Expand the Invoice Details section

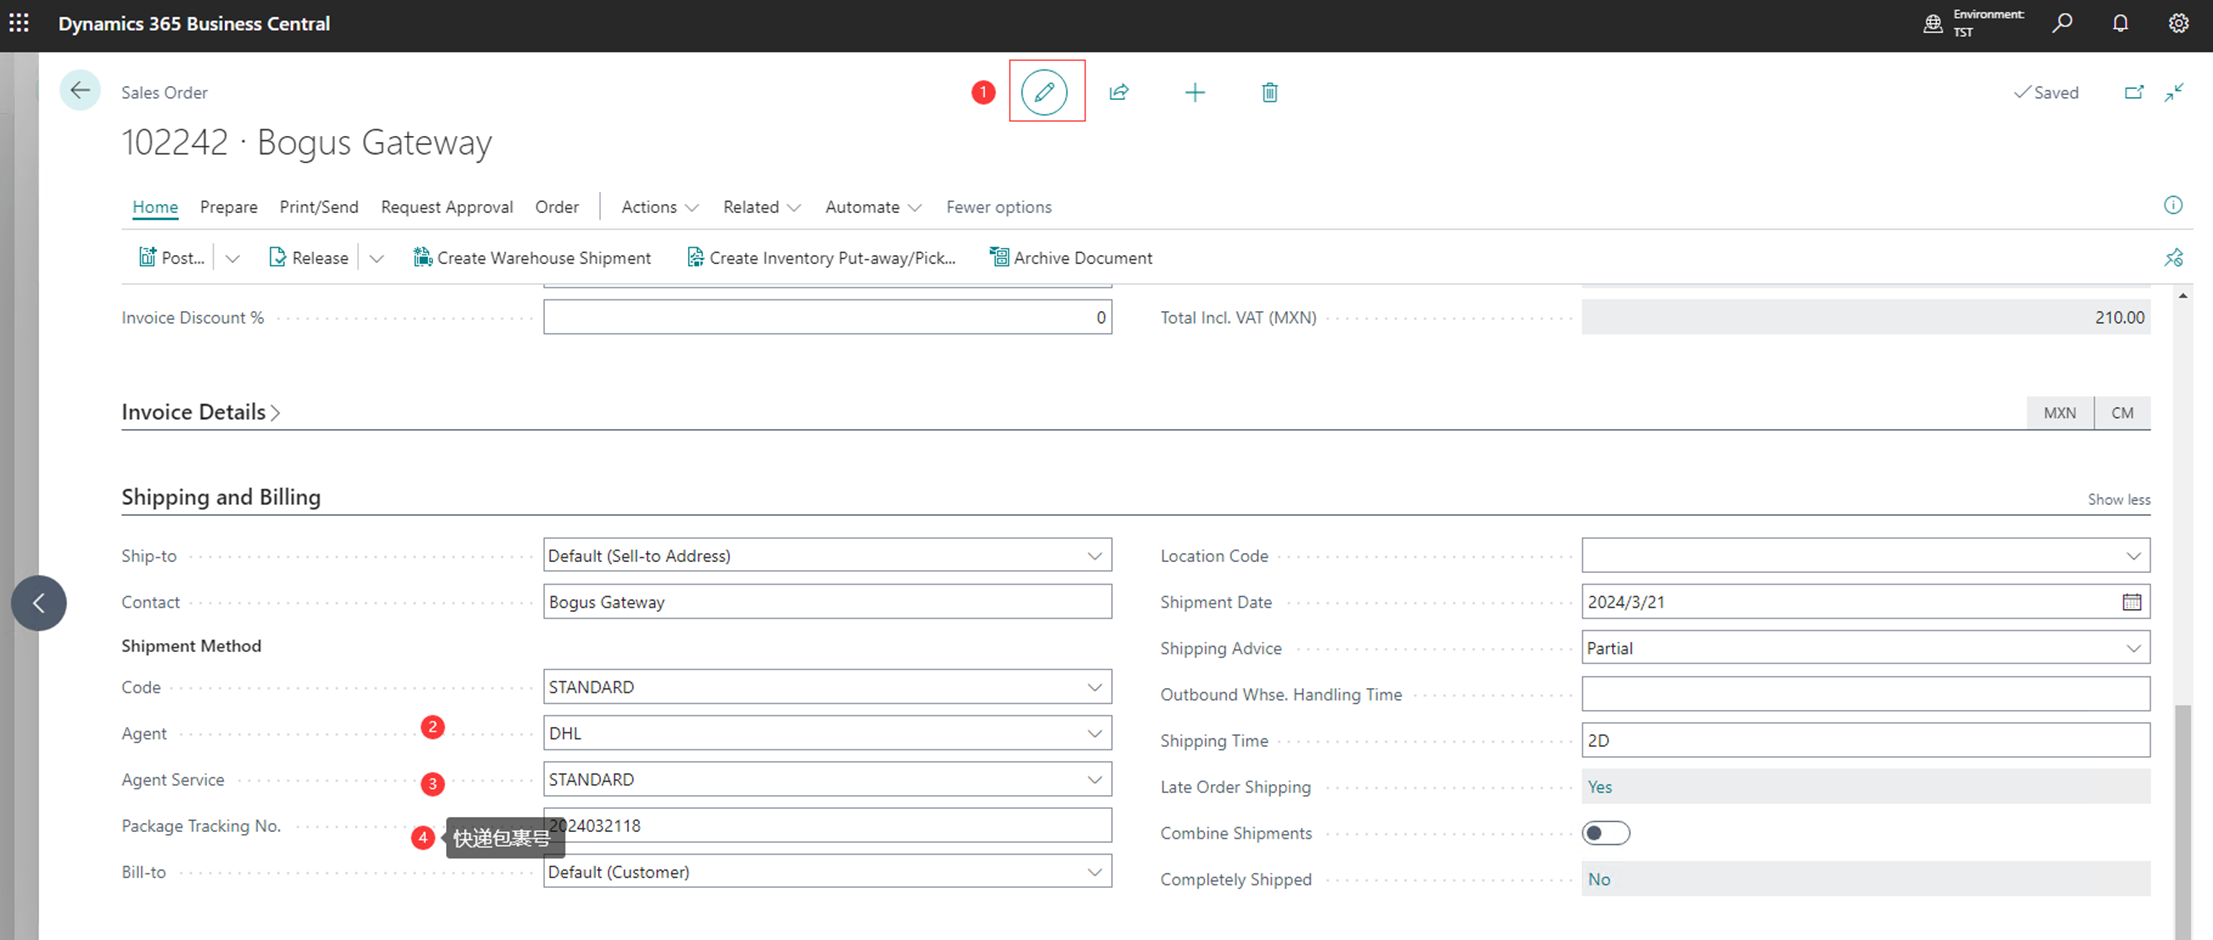(201, 412)
